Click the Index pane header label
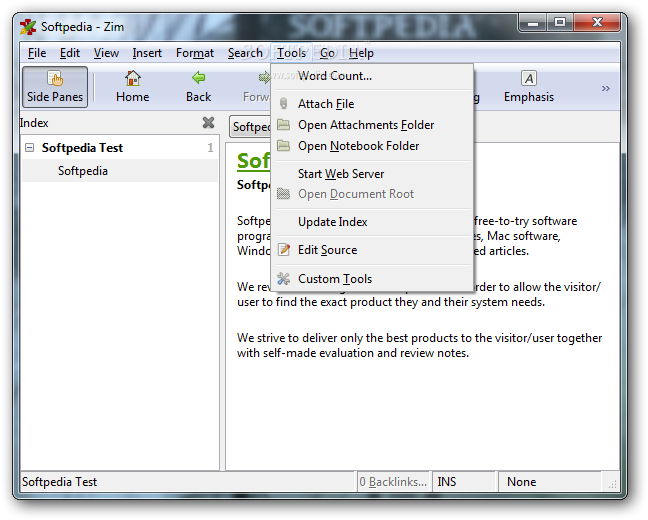 point(34,123)
